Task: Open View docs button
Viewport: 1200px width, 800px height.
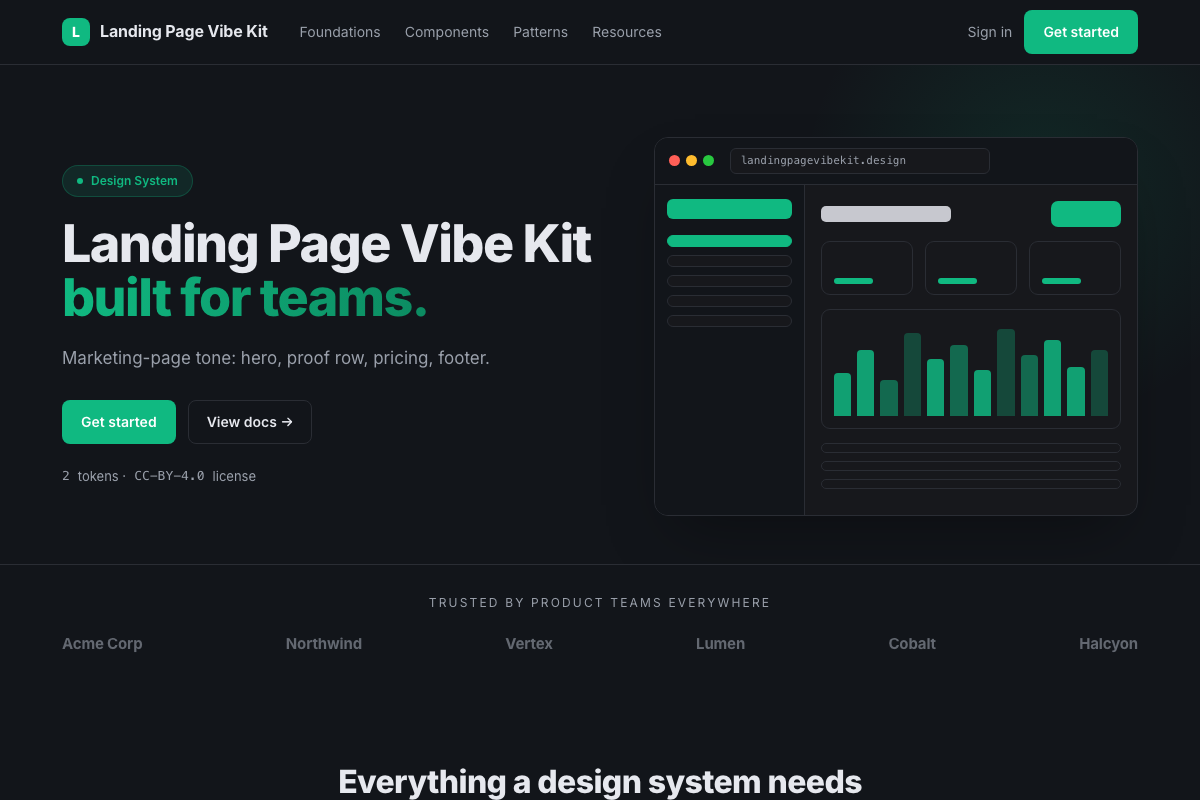Action: tap(250, 422)
